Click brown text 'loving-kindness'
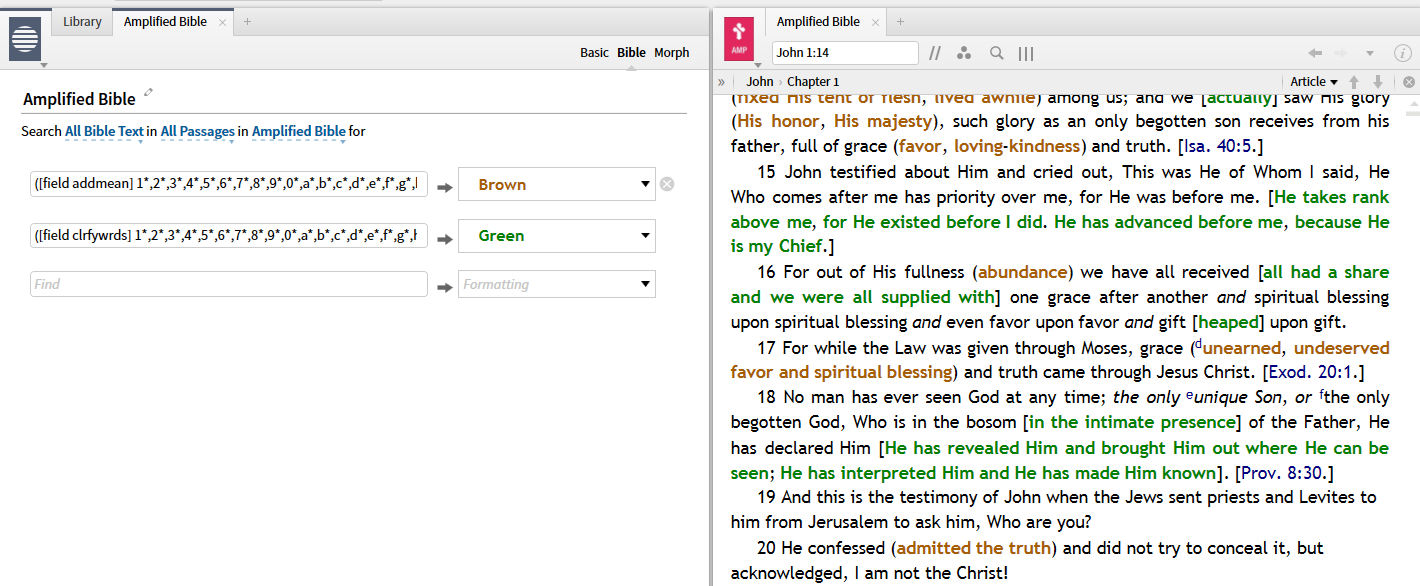 tap(1017, 146)
